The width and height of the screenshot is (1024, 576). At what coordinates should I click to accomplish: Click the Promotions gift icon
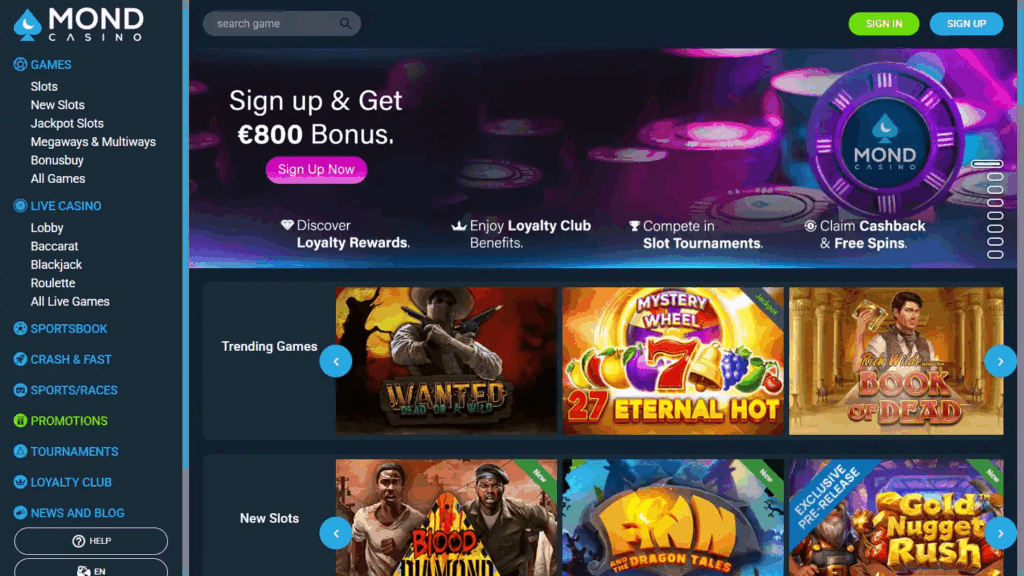pos(20,421)
